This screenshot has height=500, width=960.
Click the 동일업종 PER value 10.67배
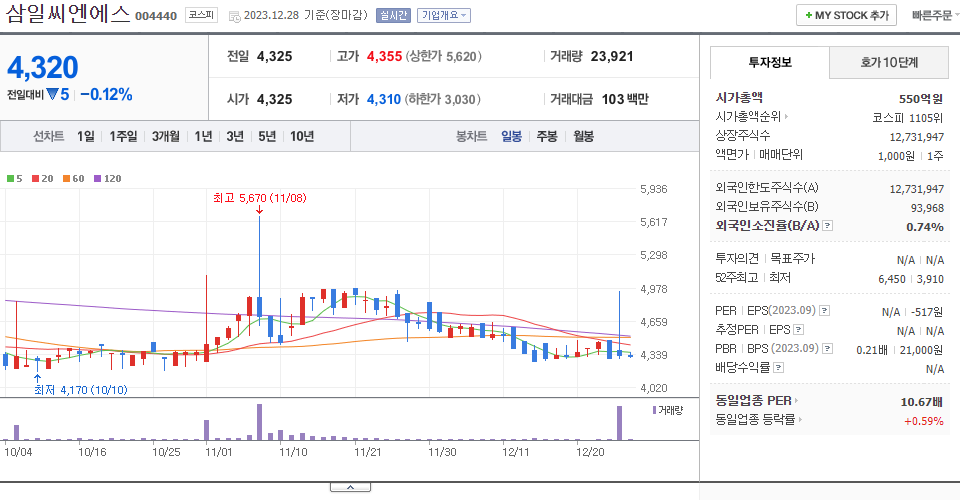[921, 402]
